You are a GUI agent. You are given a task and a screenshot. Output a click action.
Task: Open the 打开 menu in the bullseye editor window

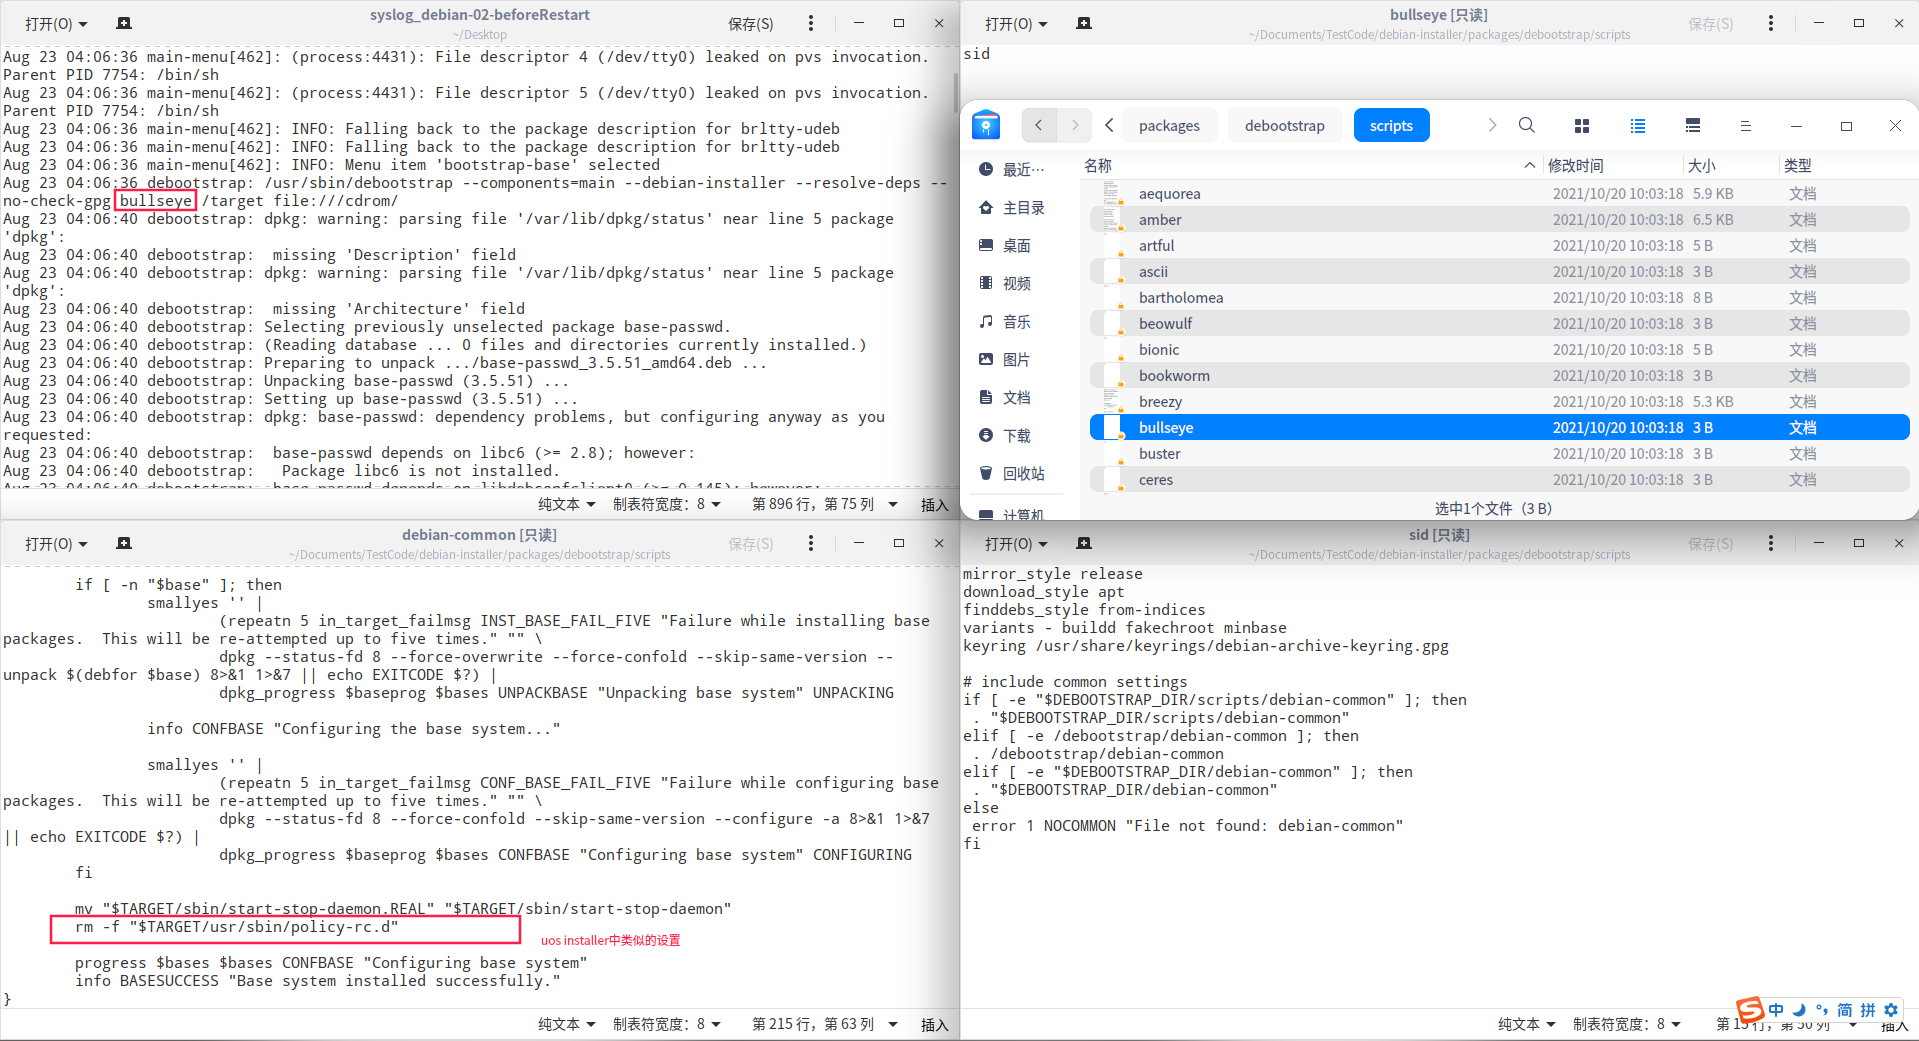(x=1016, y=24)
